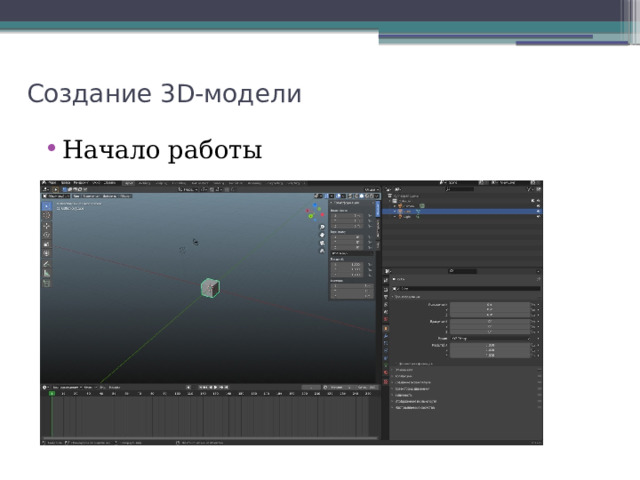This screenshot has width=640, height=480.
Task: Open Object Mode dropdown in viewport header
Action: point(56,196)
